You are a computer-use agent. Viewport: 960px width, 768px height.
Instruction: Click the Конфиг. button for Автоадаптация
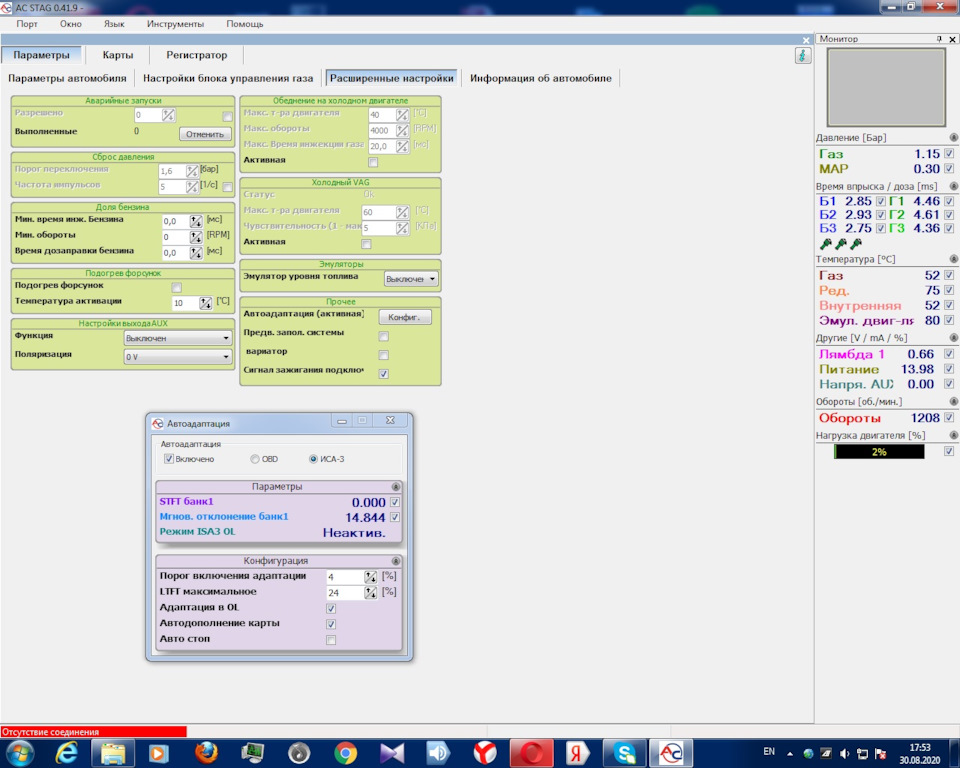point(405,317)
